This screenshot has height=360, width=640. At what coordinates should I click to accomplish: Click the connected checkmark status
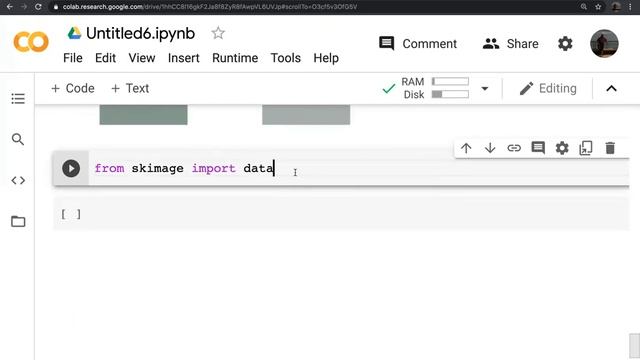coord(389,88)
